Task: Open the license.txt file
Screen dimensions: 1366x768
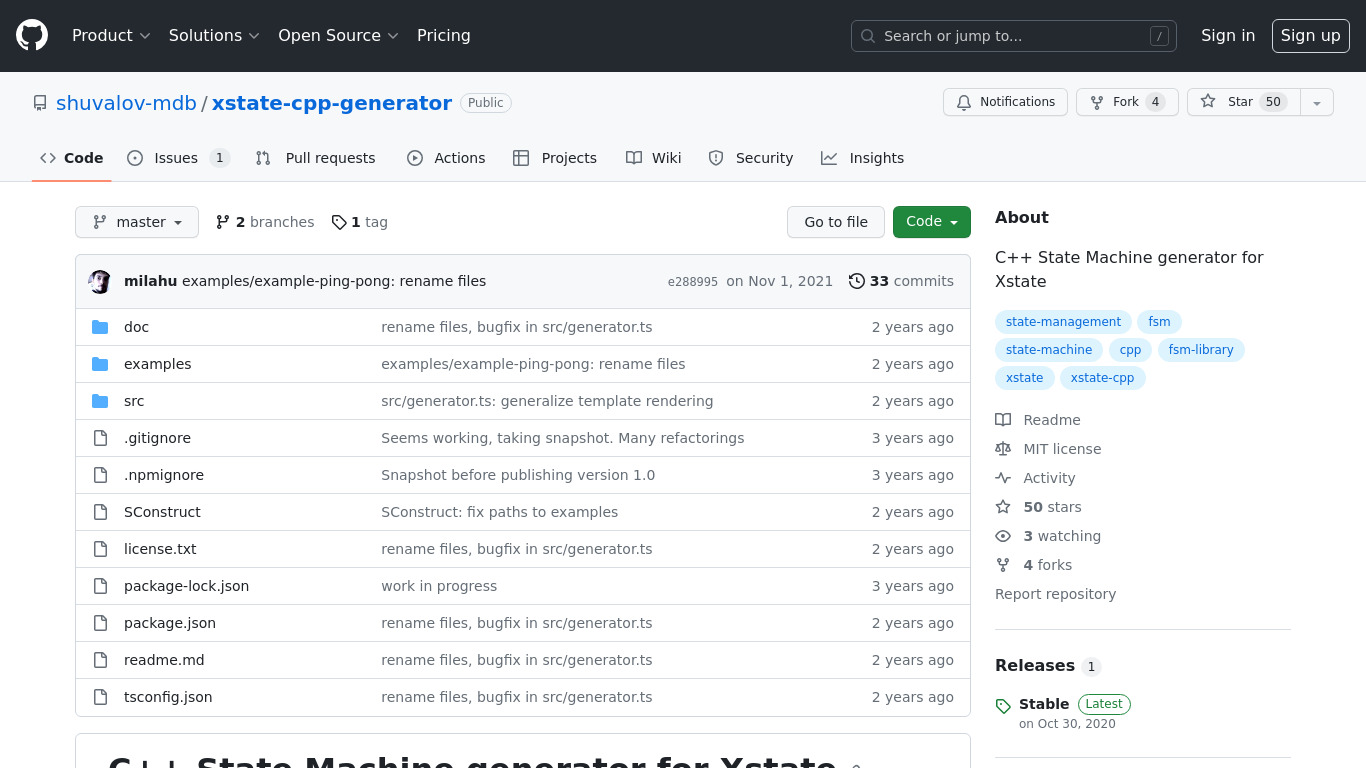Action: click(160, 549)
